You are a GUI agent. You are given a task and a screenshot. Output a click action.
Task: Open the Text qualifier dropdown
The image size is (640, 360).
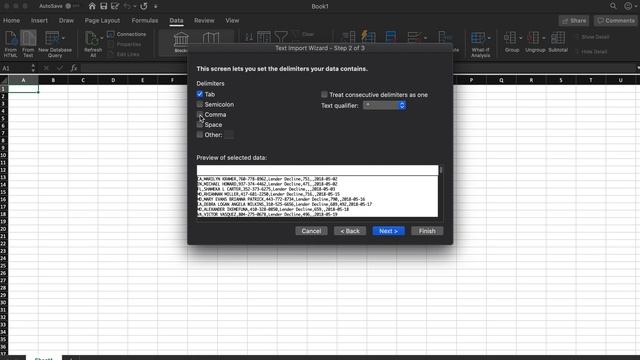coord(384,105)
